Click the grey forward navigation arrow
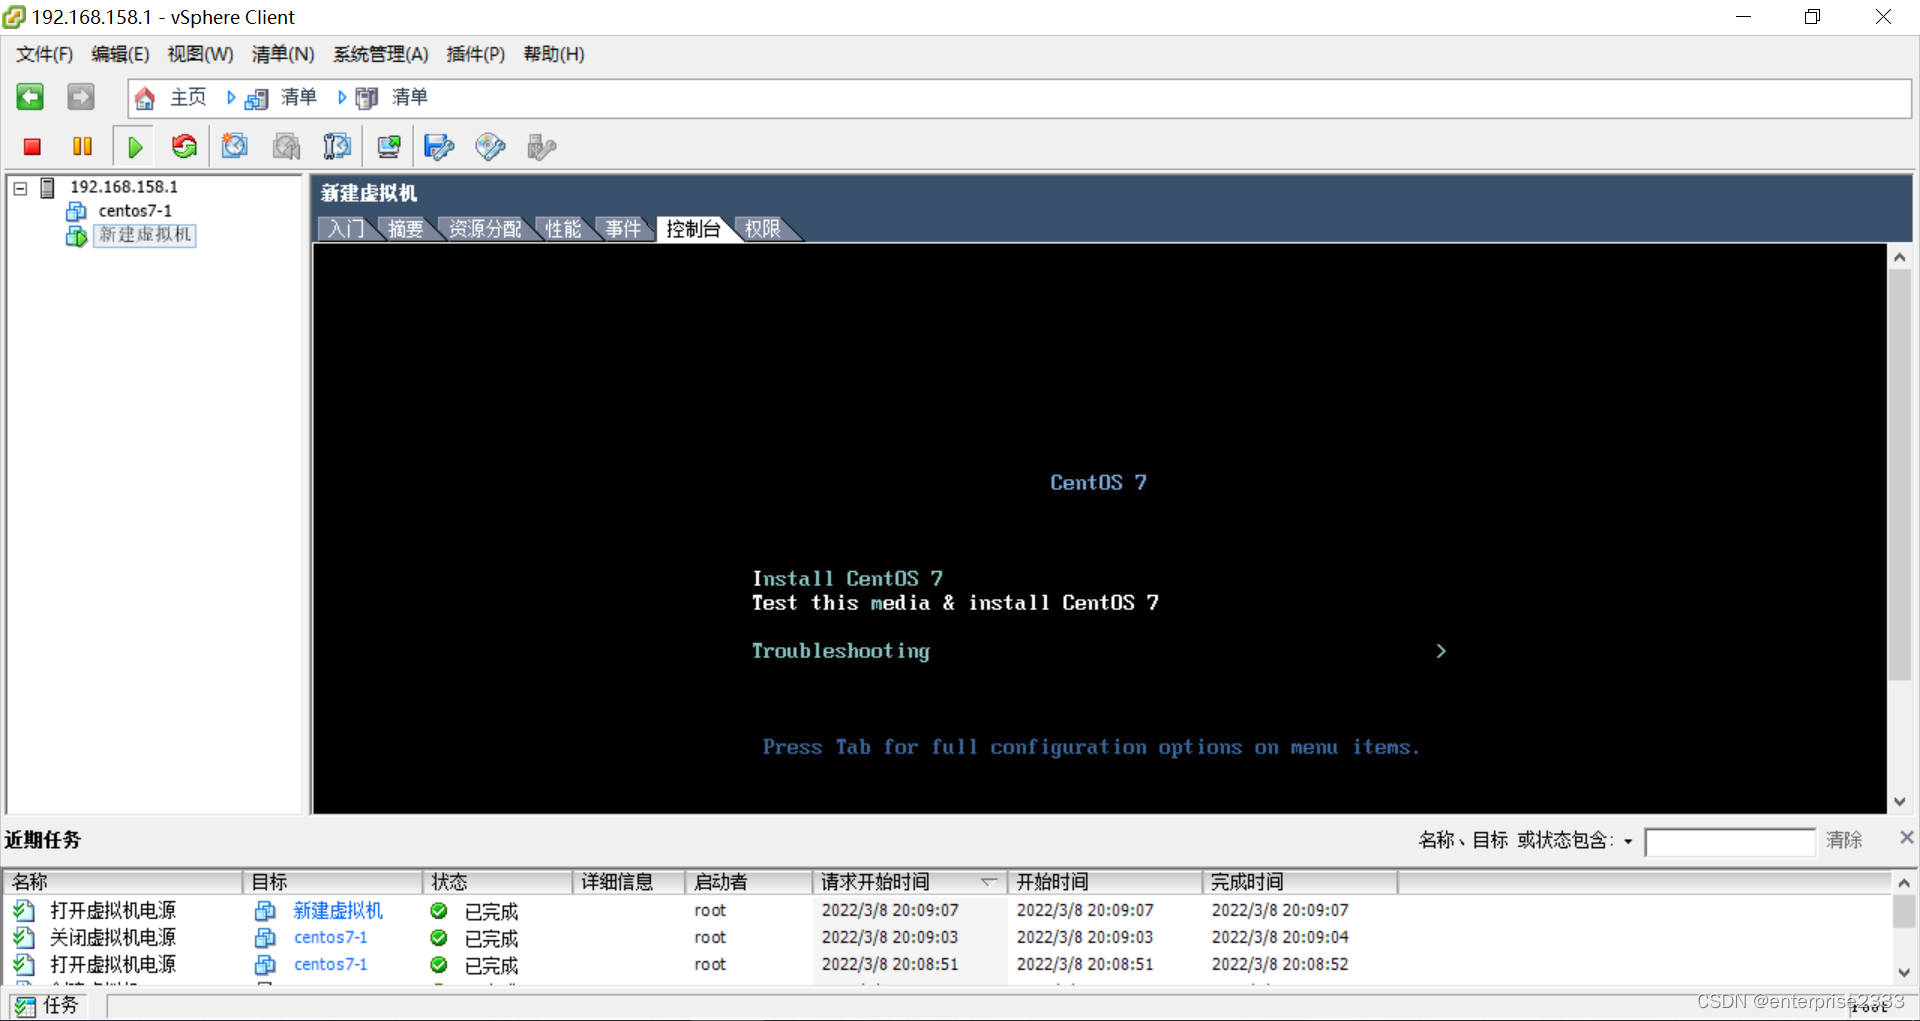 81,97
